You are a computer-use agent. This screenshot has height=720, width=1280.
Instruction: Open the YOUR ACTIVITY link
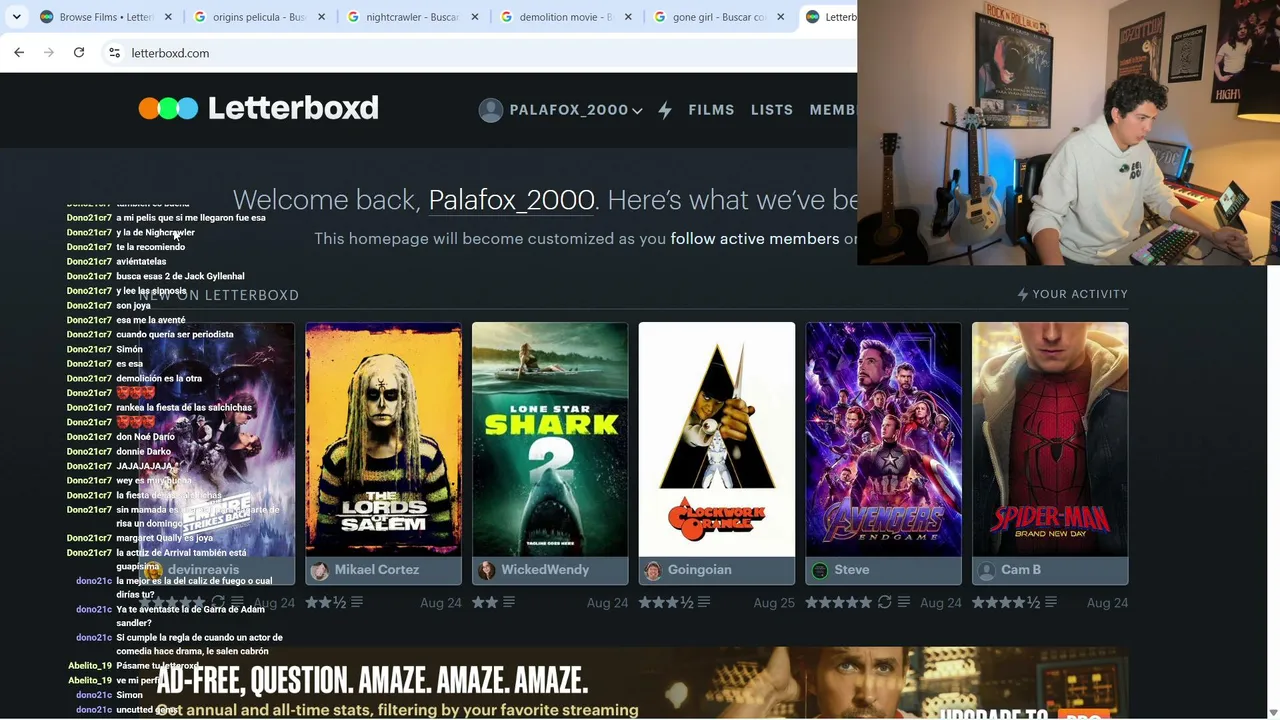tap(1072, 294)
